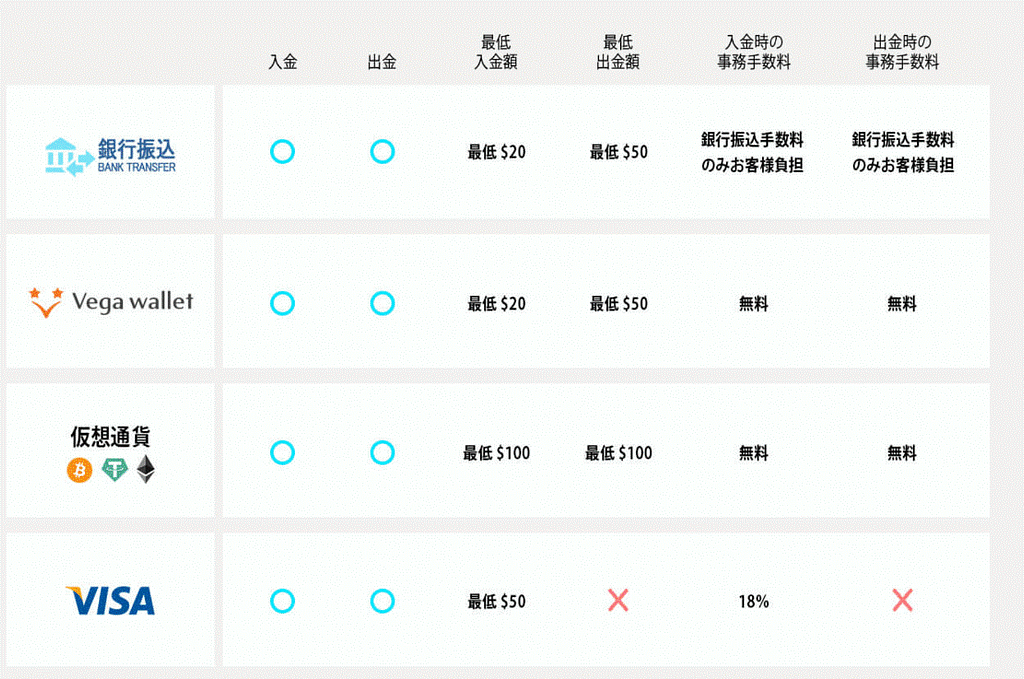Screen dimensions: 1024x679
Task: Click the red X in VISA withdrawal fee
Action: (902, 601)
